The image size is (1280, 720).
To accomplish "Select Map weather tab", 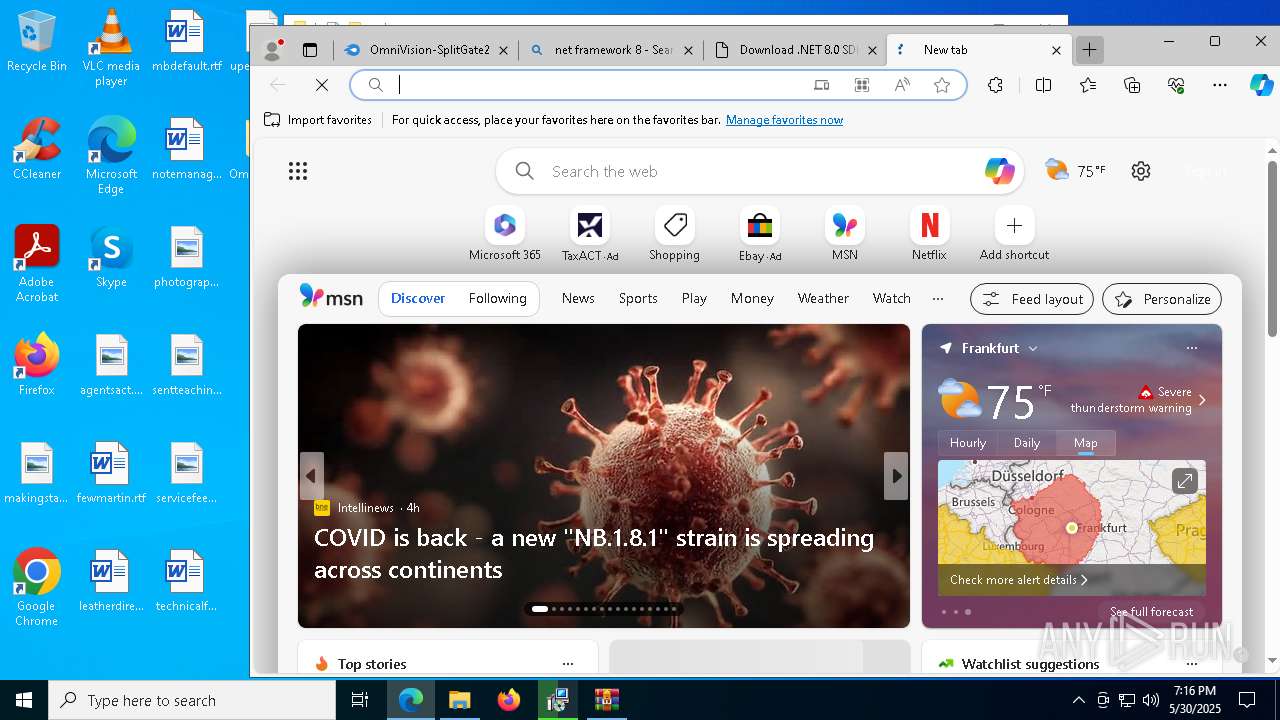I will pos(1085,443).
